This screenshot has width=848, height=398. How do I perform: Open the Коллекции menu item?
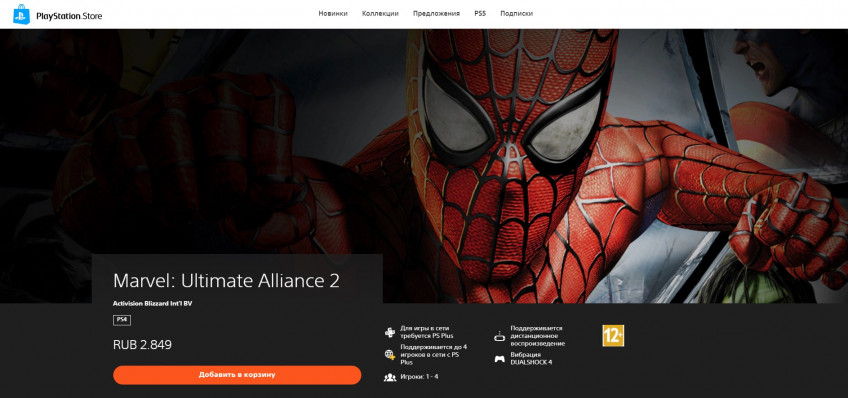click(x=380, y=14)
